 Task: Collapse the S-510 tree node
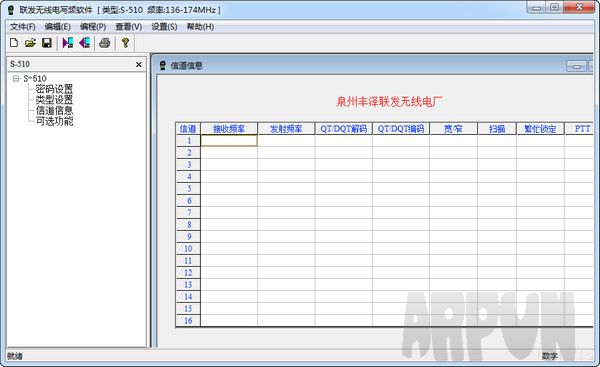(x=16, y=78)
